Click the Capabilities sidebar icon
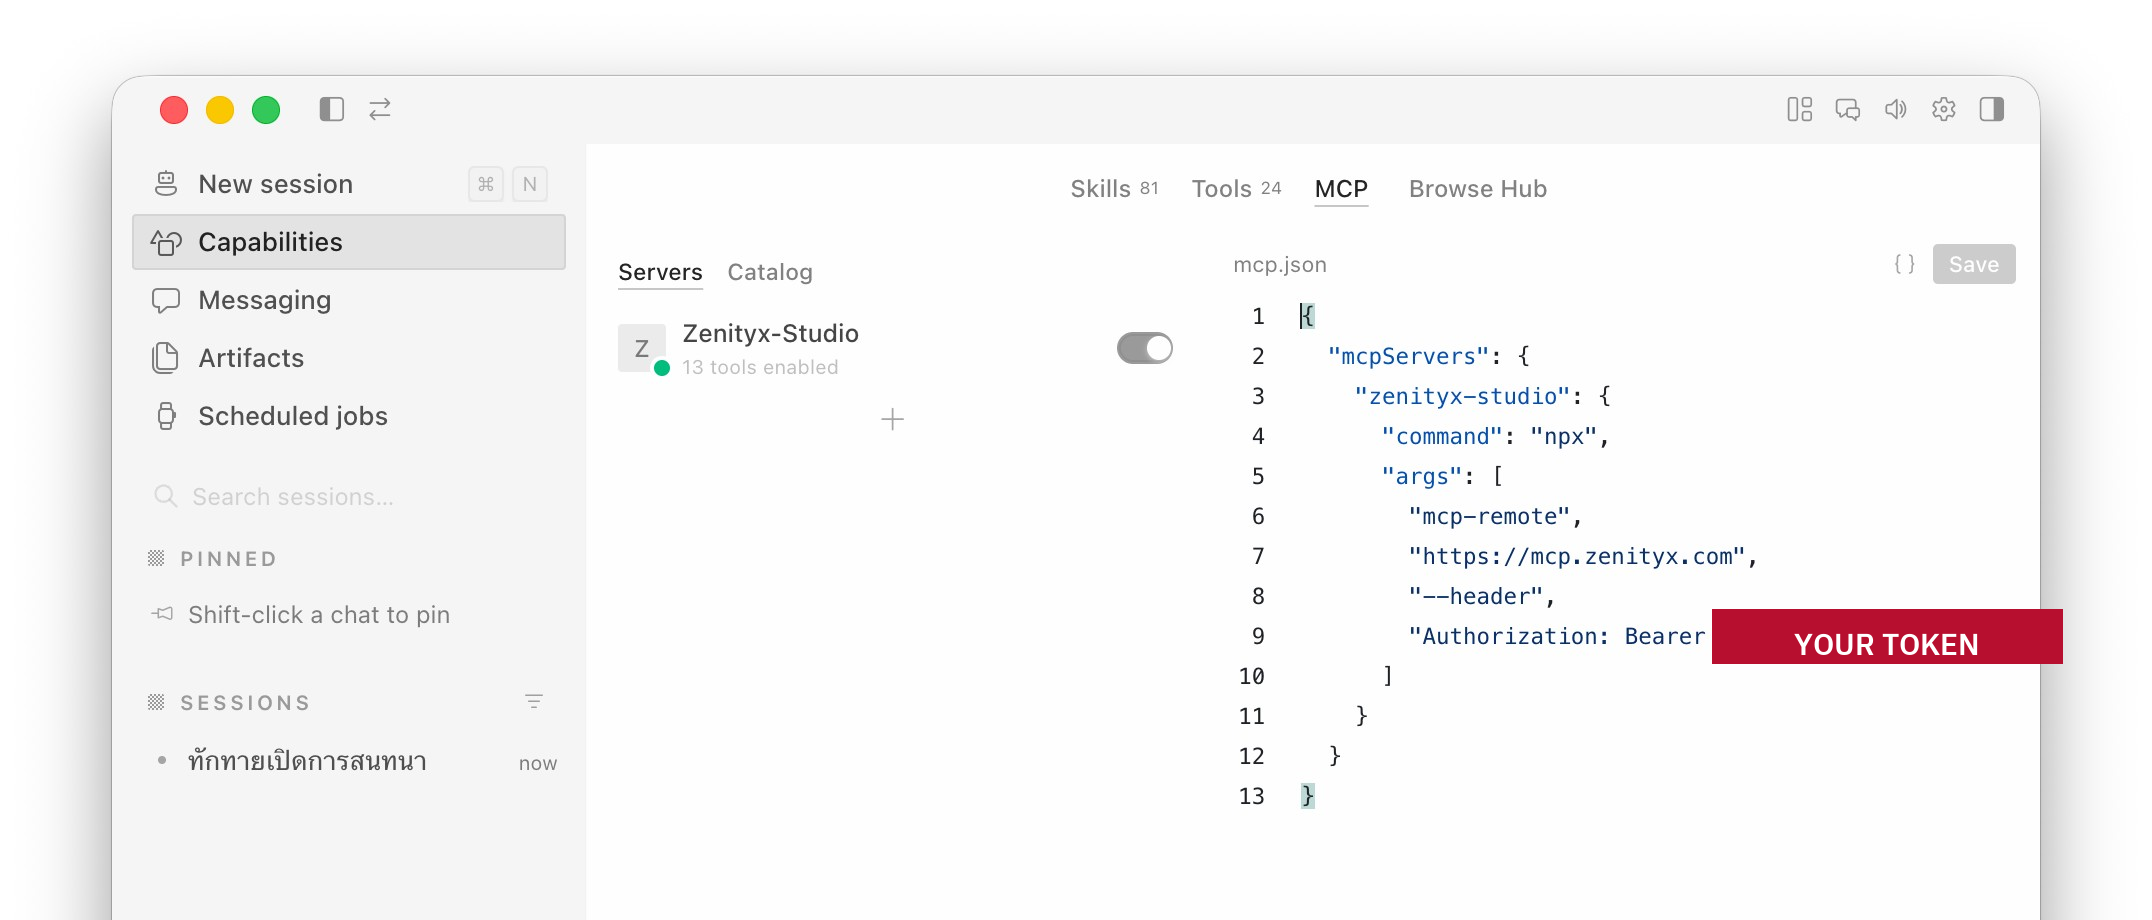Screen dimensions: 2152x920 (166, 242)
